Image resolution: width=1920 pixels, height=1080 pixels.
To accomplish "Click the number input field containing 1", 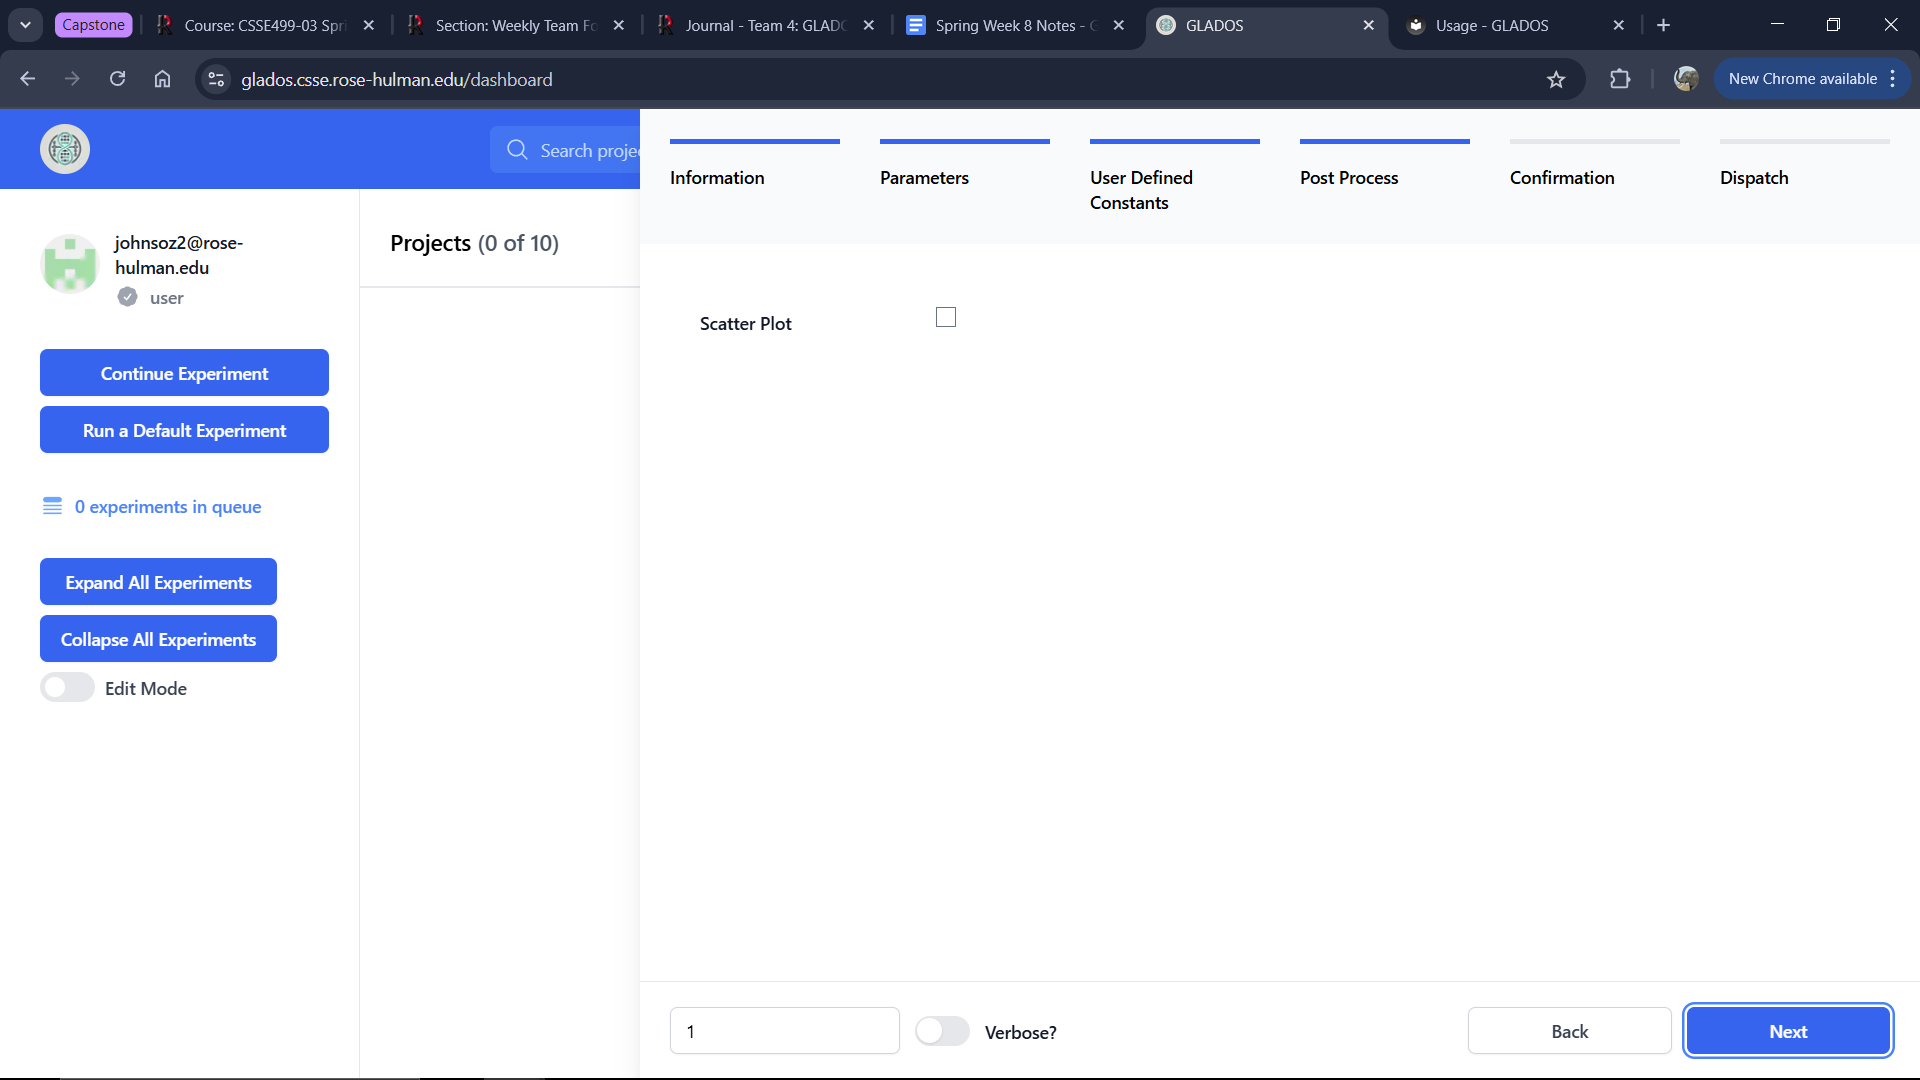I will (784, 1031).
